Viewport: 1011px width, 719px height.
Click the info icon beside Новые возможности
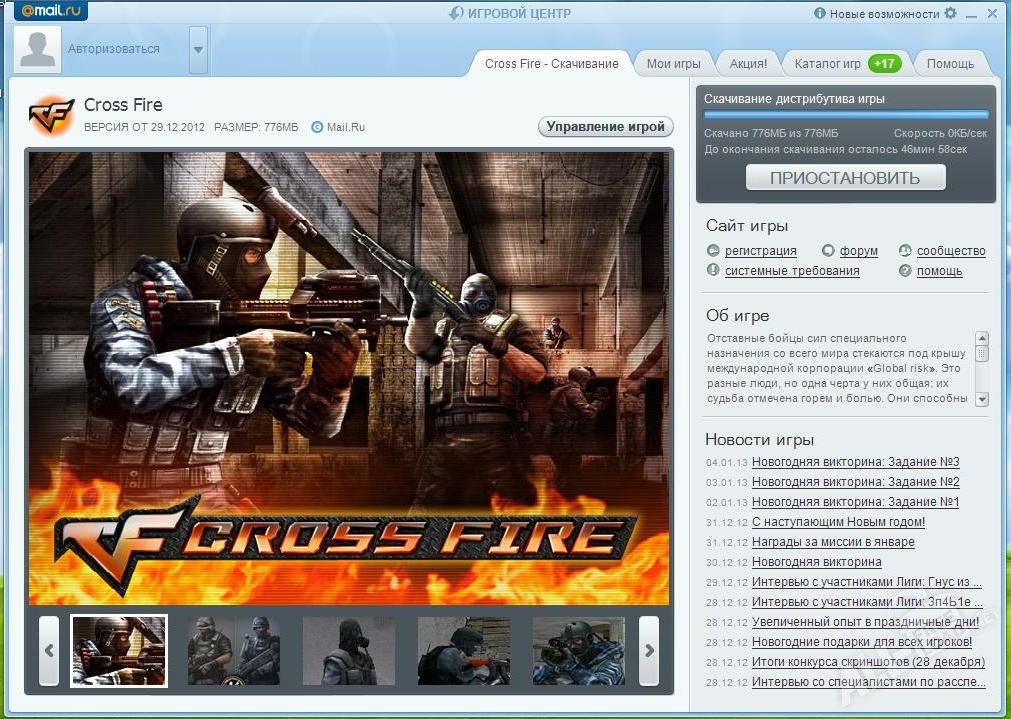(820, 14)
